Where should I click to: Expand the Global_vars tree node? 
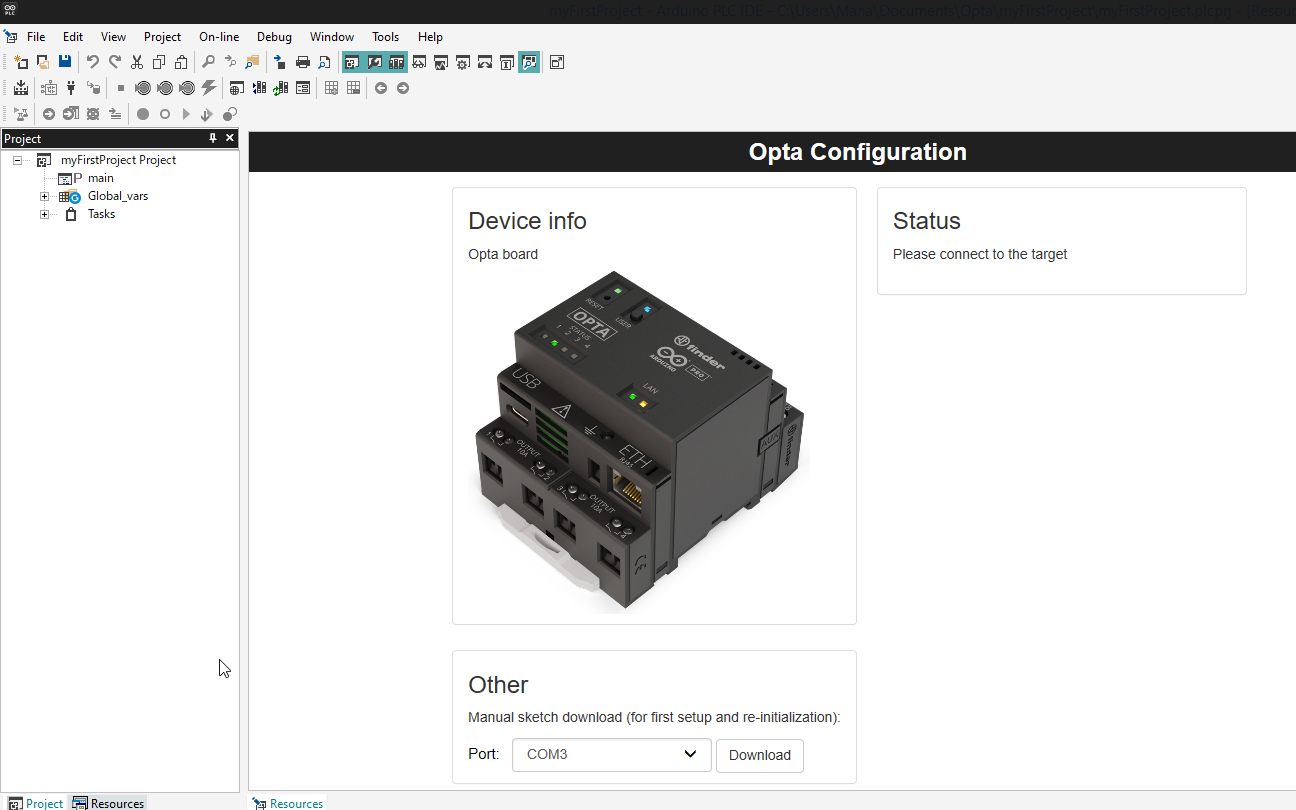point(44,196)
